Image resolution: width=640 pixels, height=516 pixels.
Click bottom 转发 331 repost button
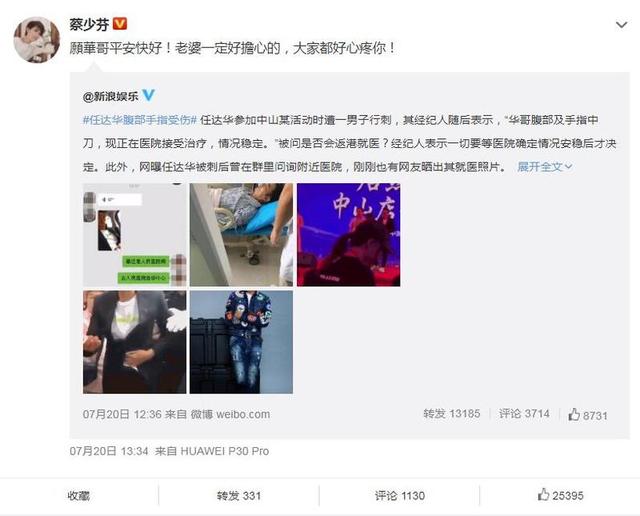click(x=239, y=496)
